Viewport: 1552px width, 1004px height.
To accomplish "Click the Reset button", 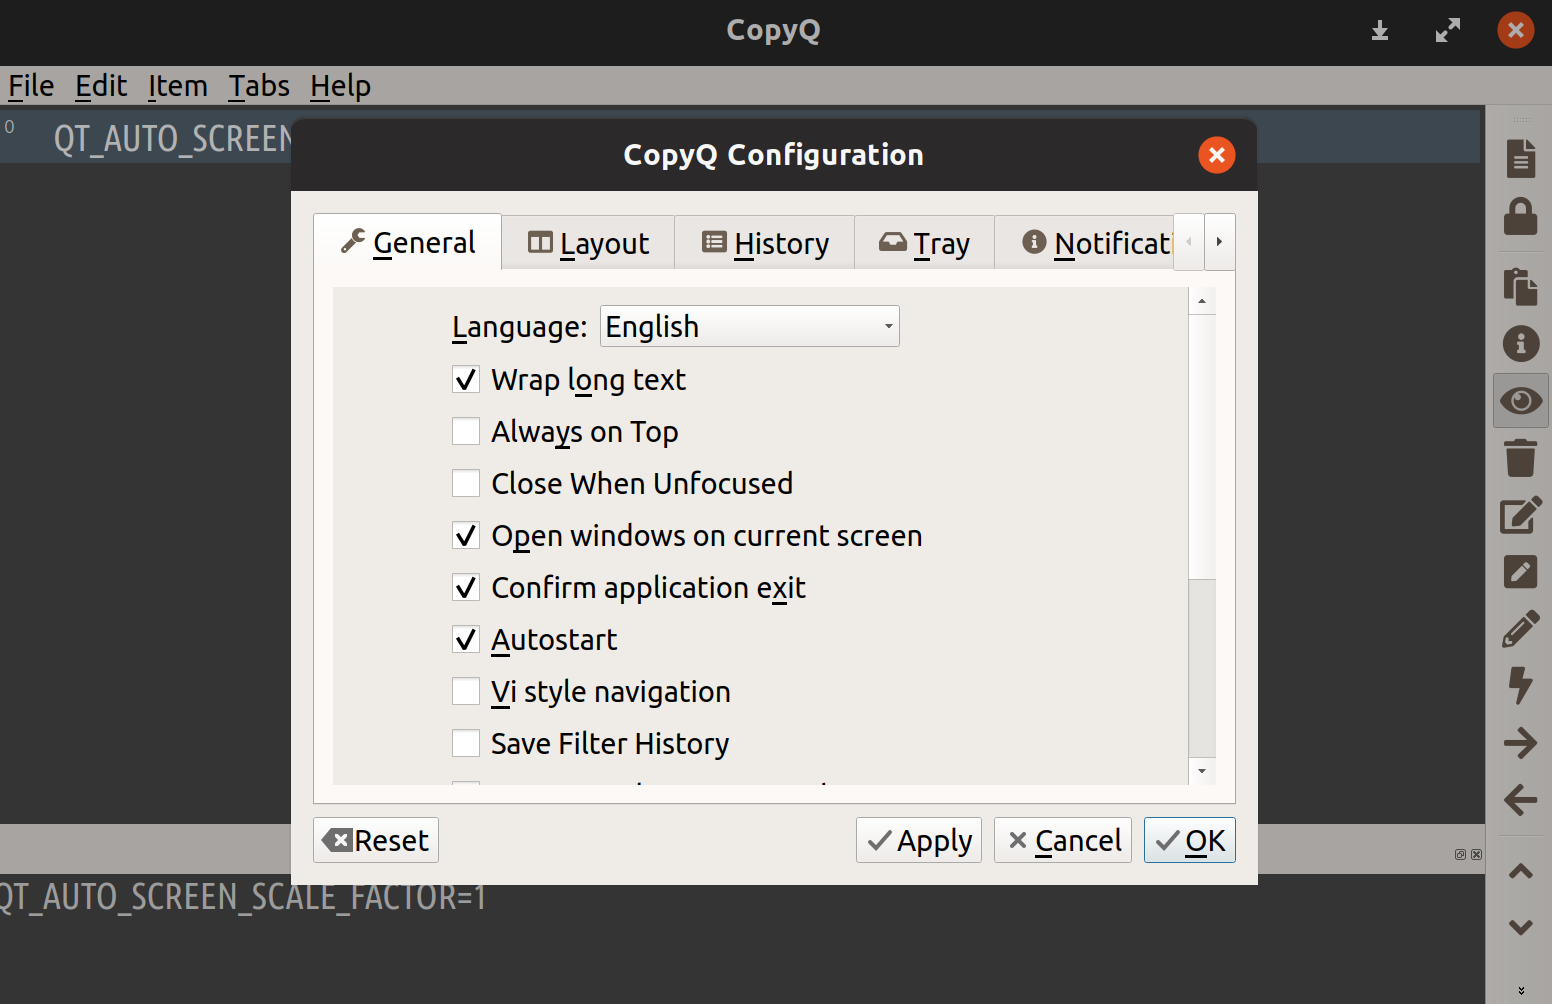I will point(376,840).
